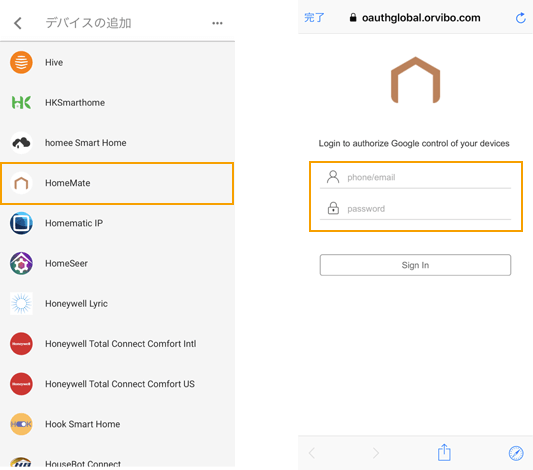Focus the phone/email input field

point(415,178)
